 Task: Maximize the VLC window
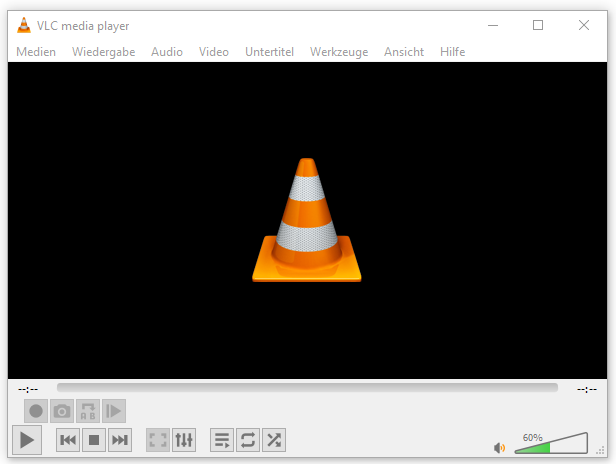tap(538, 26)
